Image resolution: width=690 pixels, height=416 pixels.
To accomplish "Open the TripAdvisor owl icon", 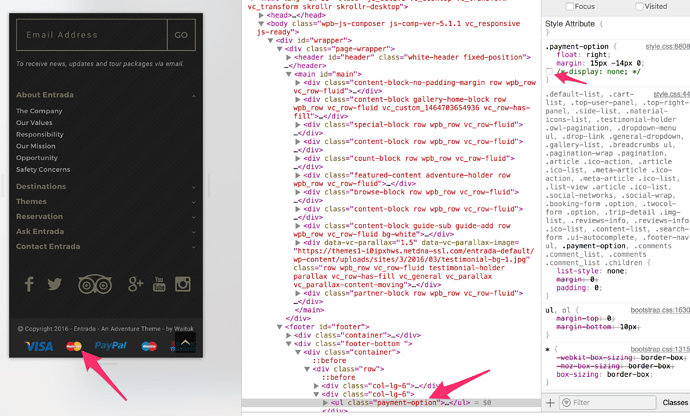I will tap(95, 284).
